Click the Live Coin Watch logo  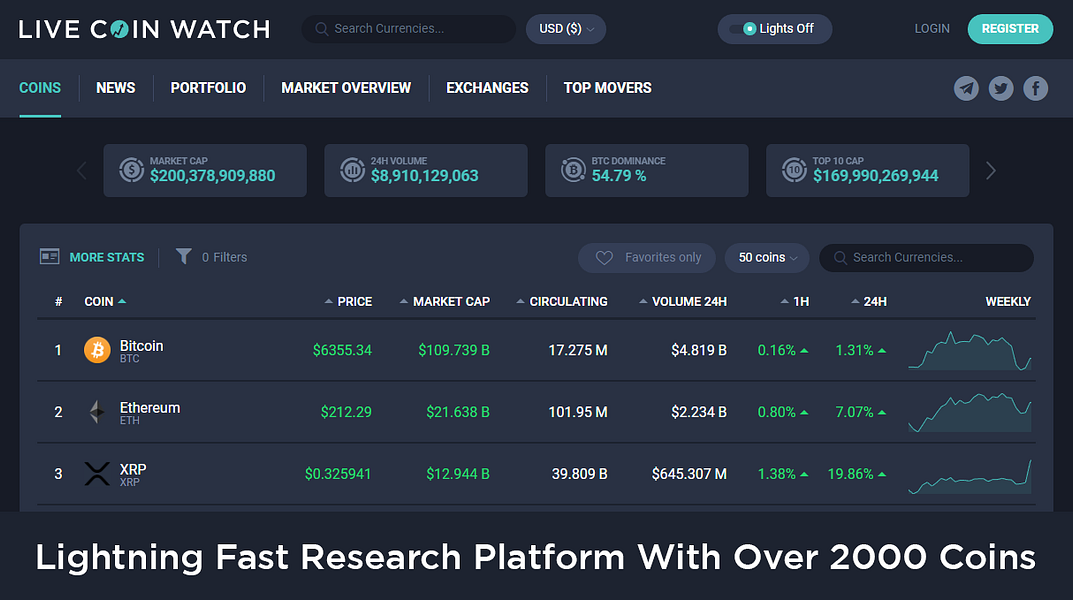144,29
